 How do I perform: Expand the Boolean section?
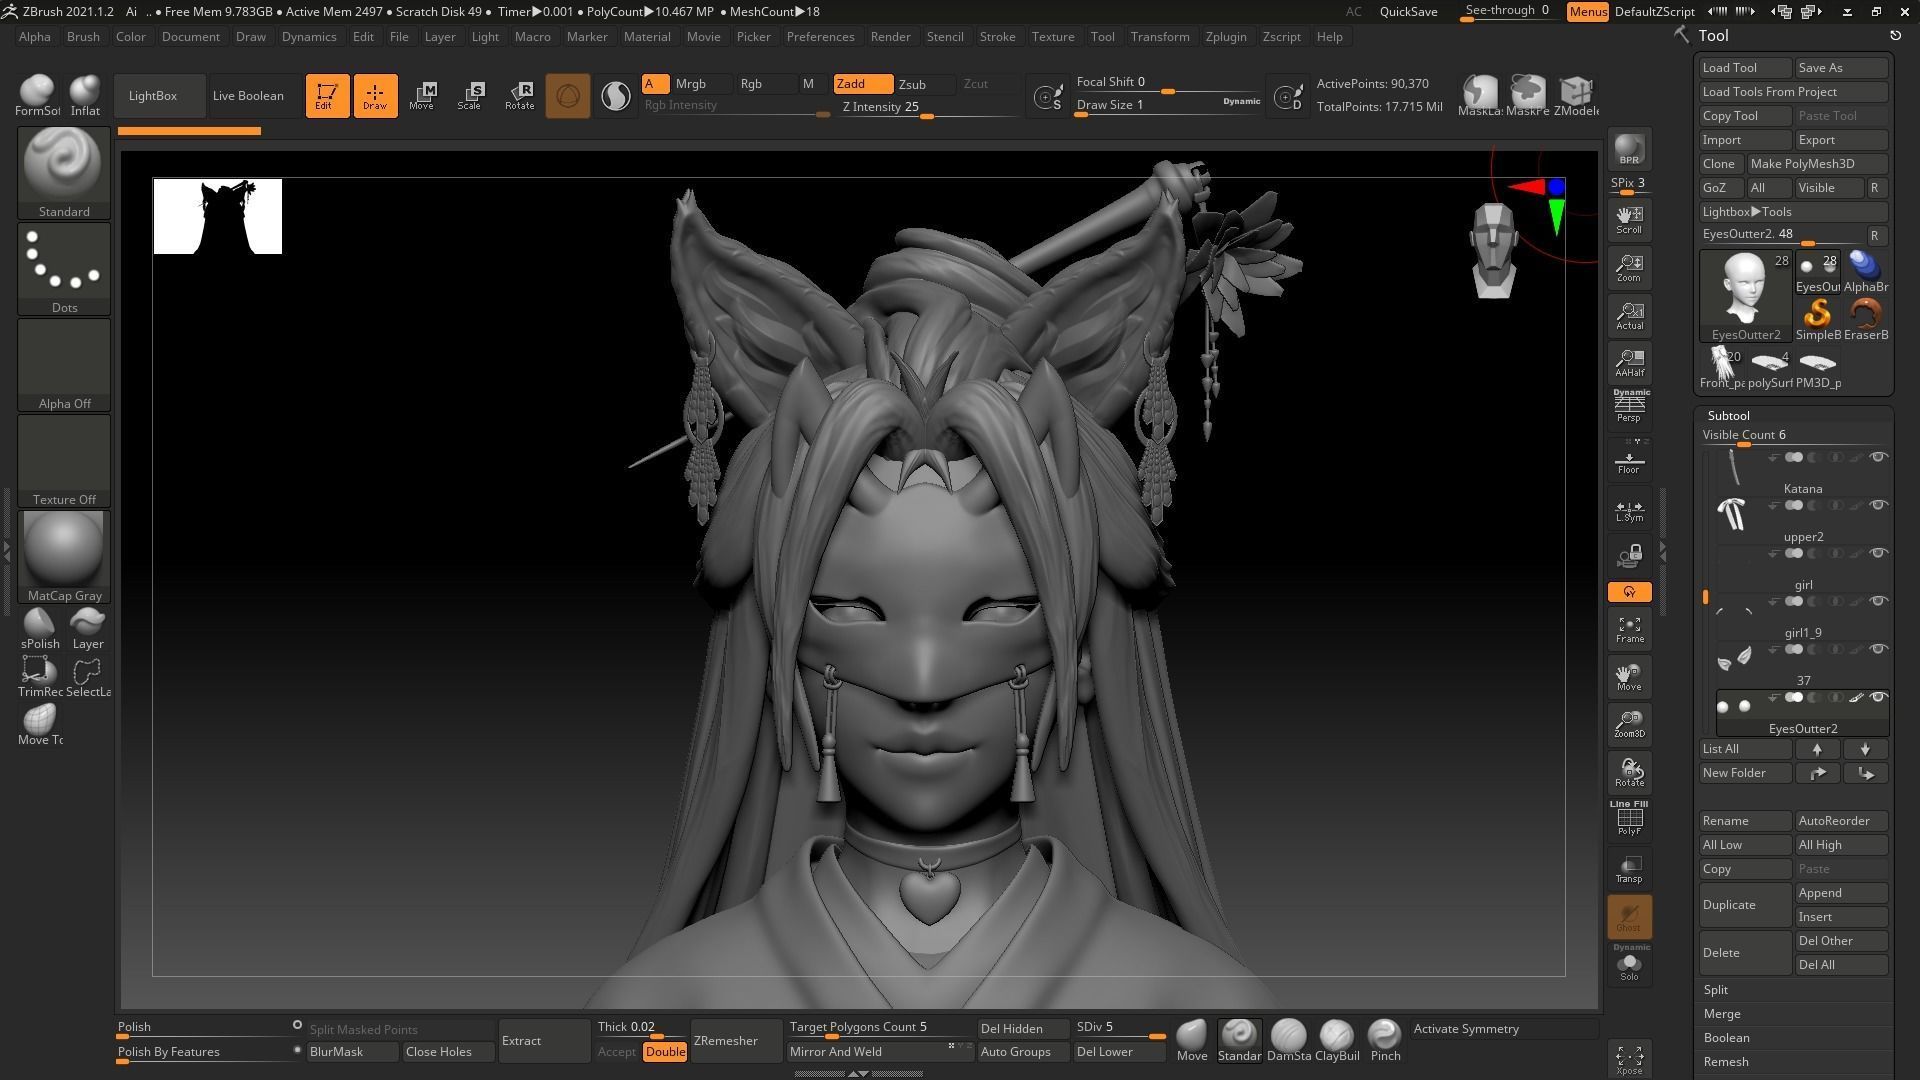1726,1038
